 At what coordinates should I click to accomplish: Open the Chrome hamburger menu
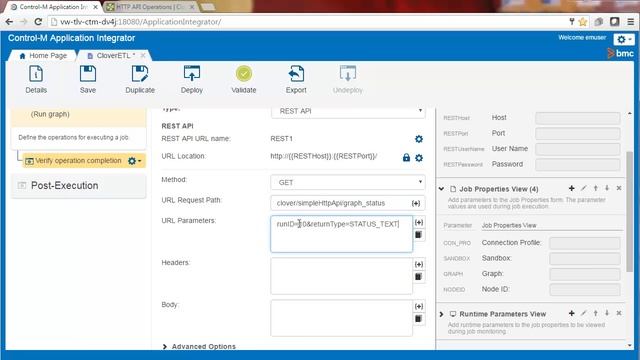[x=631, y=22]
